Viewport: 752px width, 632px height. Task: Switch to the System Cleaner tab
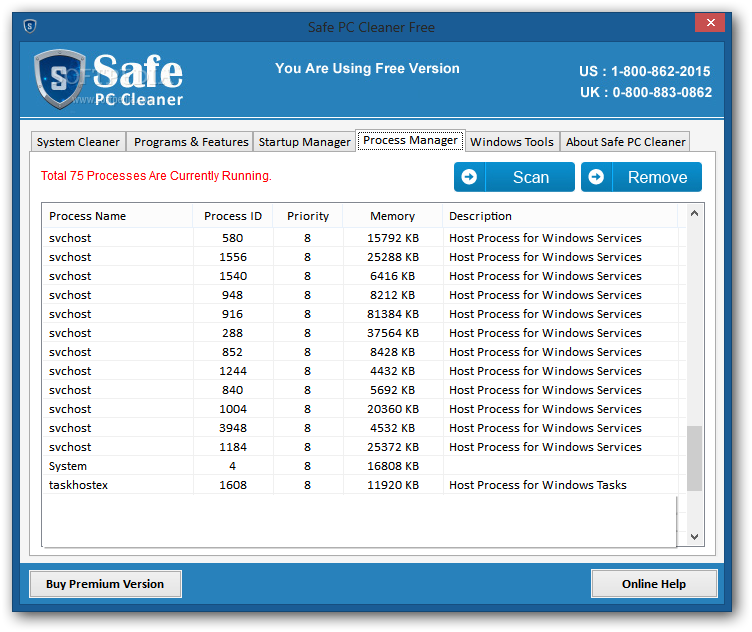[78, 142]
